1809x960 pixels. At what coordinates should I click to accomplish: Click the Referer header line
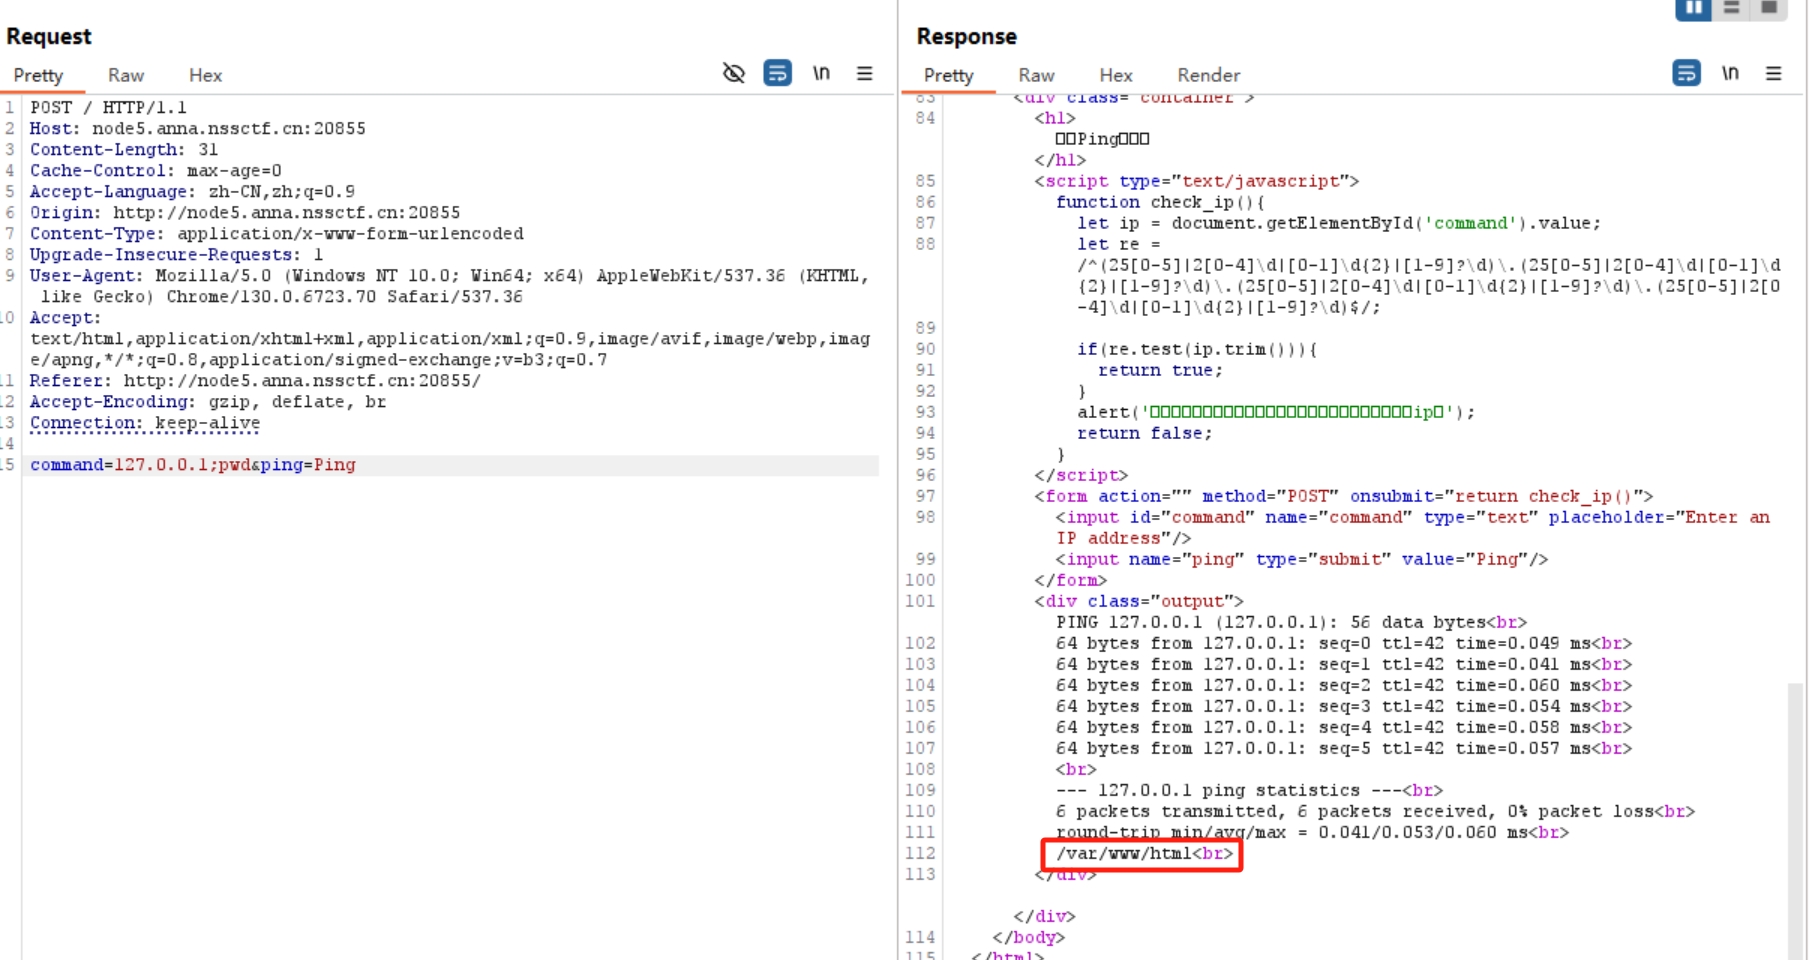pos(255,380)
